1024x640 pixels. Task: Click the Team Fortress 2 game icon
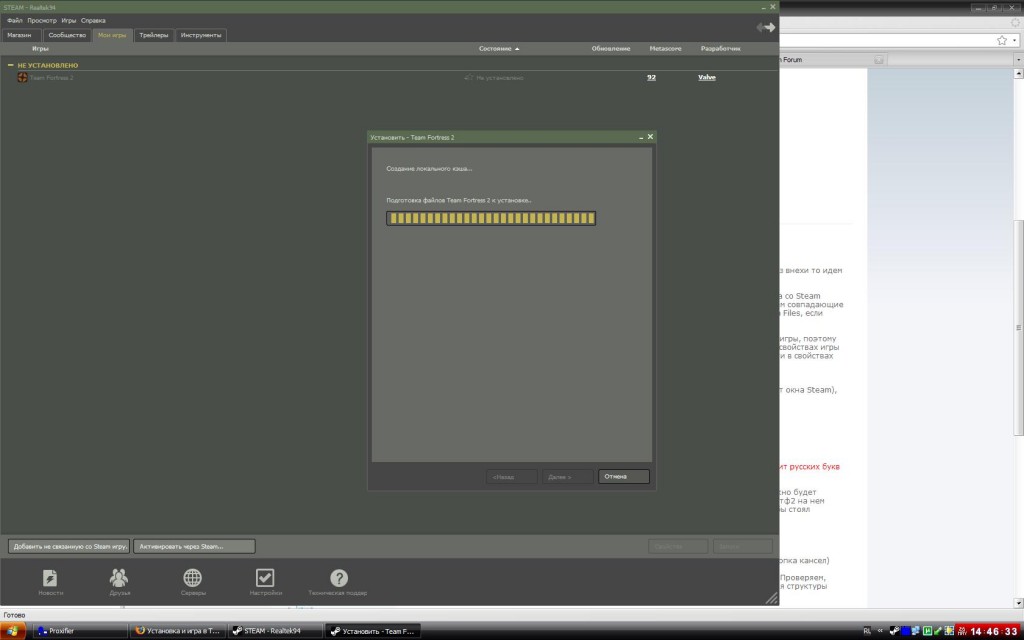click(x=22, y=78)
